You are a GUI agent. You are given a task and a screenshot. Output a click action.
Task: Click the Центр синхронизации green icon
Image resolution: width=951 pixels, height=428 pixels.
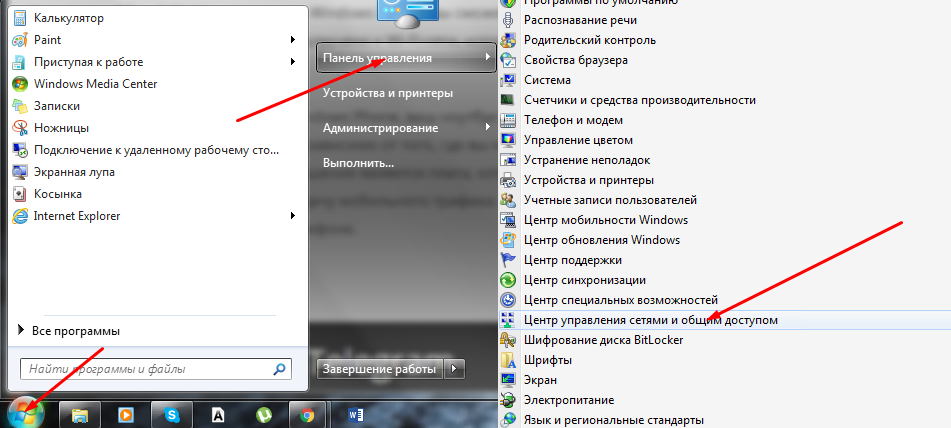tap(508, 280)
